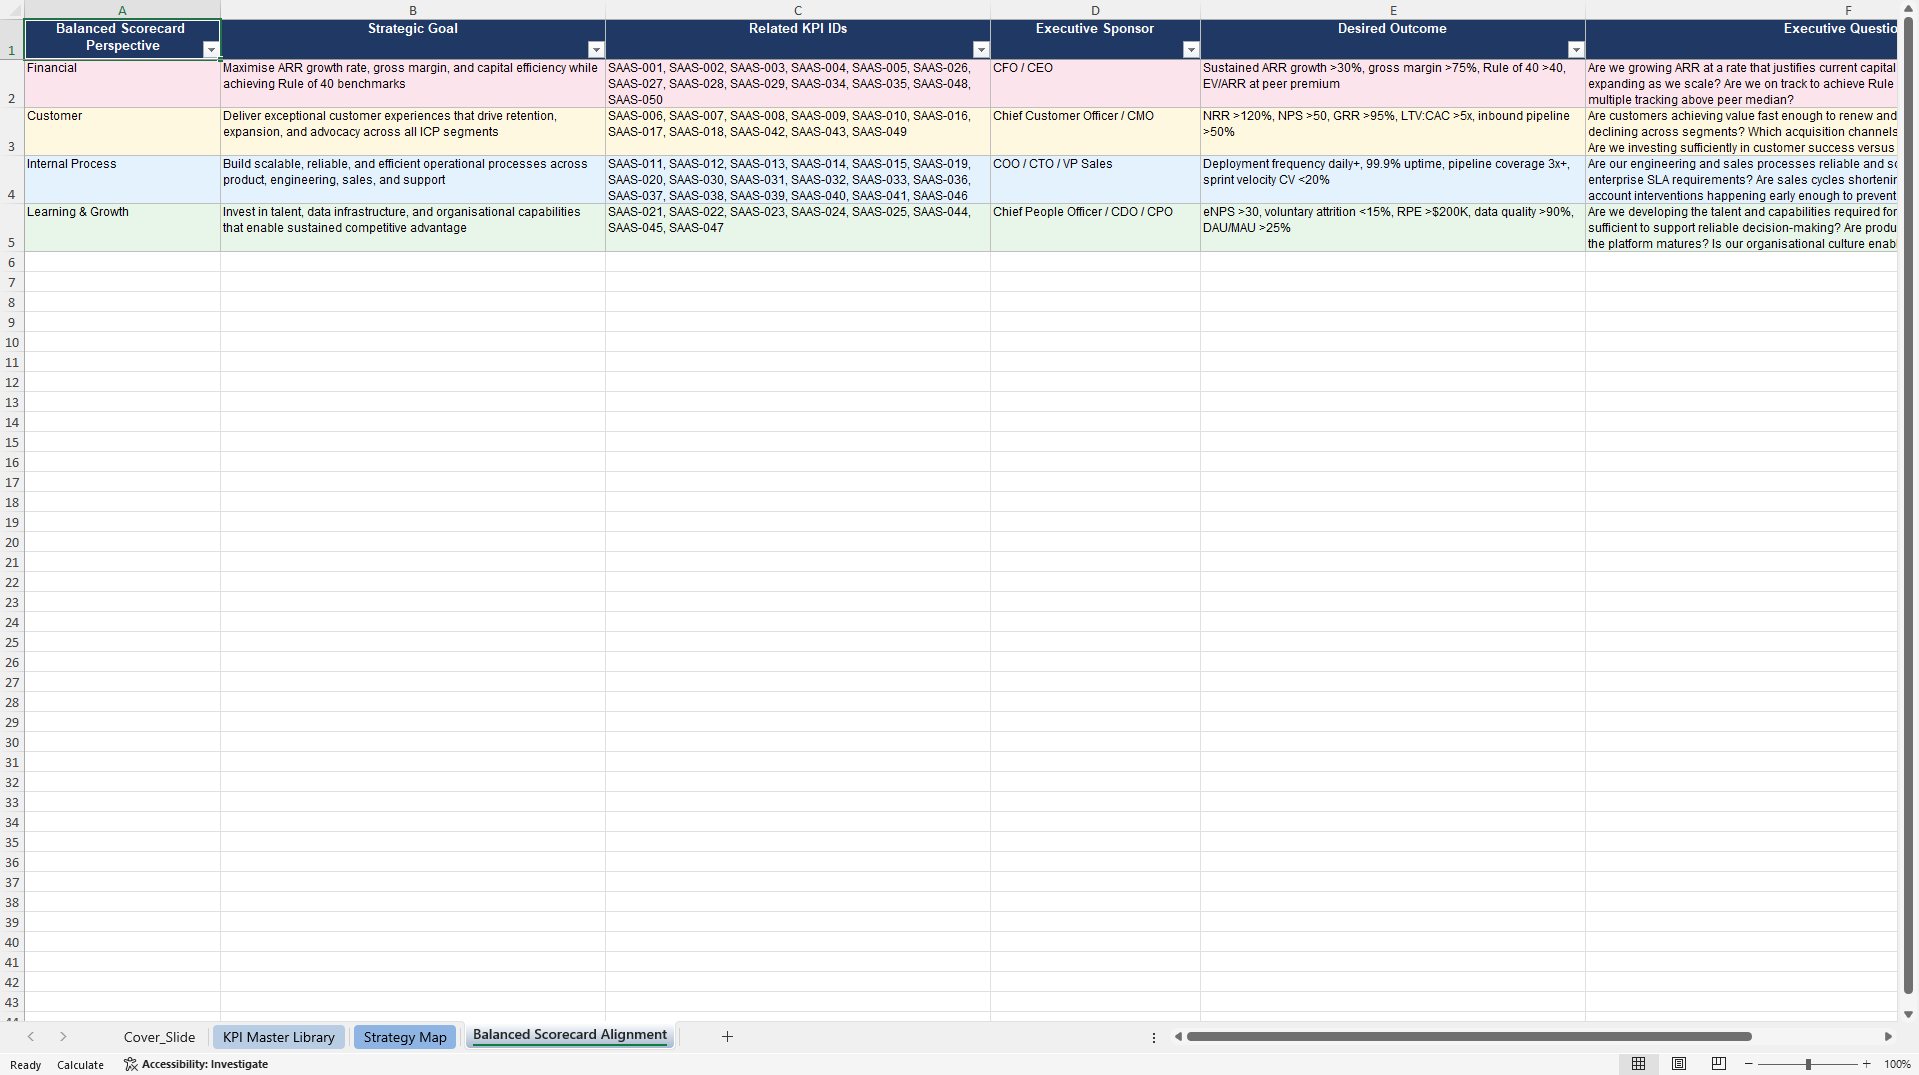Viewport: 1919px width, 1075px height.
Task: Click the scroll up arrow
Action: click(1908, 8)
